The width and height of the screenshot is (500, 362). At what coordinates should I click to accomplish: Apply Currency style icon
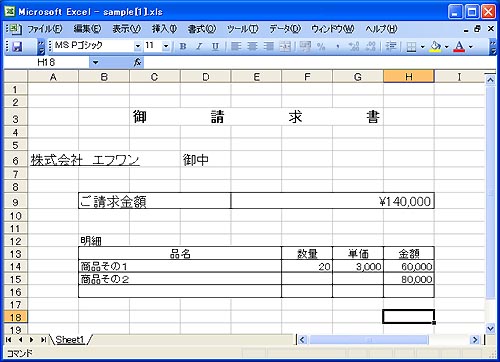[305, 46]
